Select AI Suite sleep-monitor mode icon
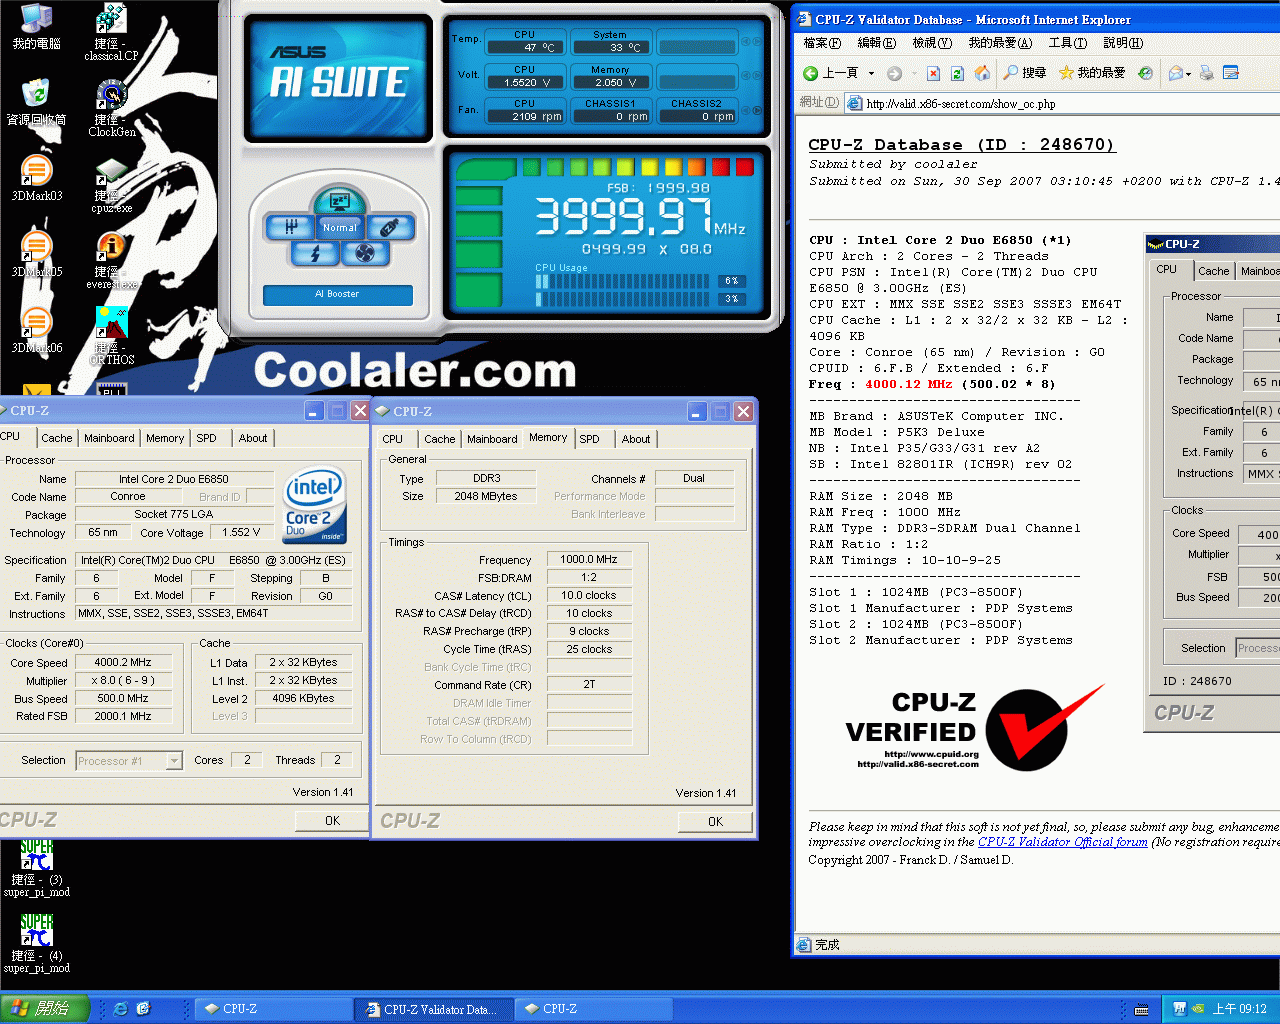 pyautogui.click(x=339, y=200)
